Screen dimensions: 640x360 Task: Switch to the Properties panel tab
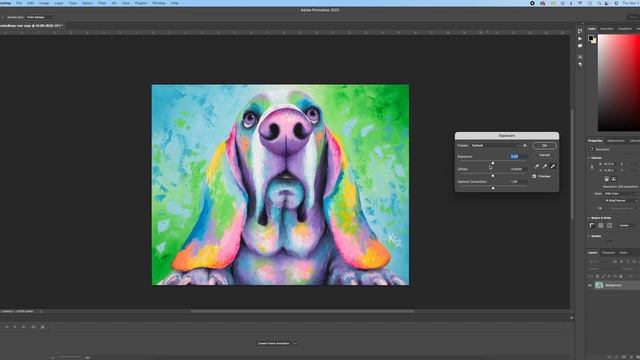tap(595, 141)
